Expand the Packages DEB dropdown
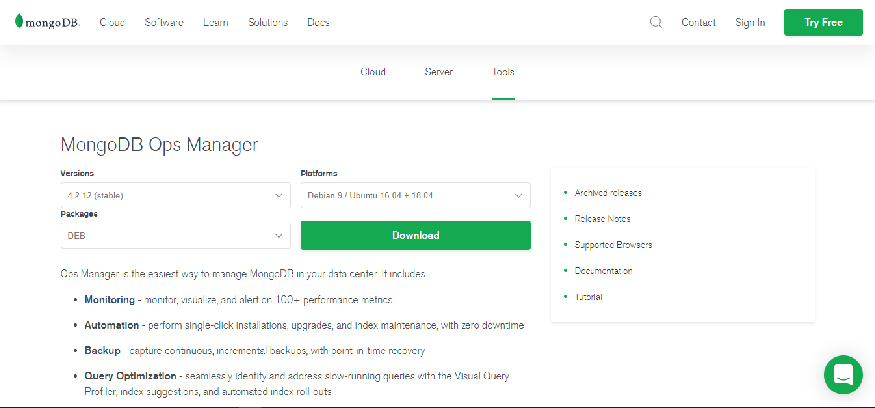Image resolution: width=875 pixels, height=408 pixels. coord(175,236)
